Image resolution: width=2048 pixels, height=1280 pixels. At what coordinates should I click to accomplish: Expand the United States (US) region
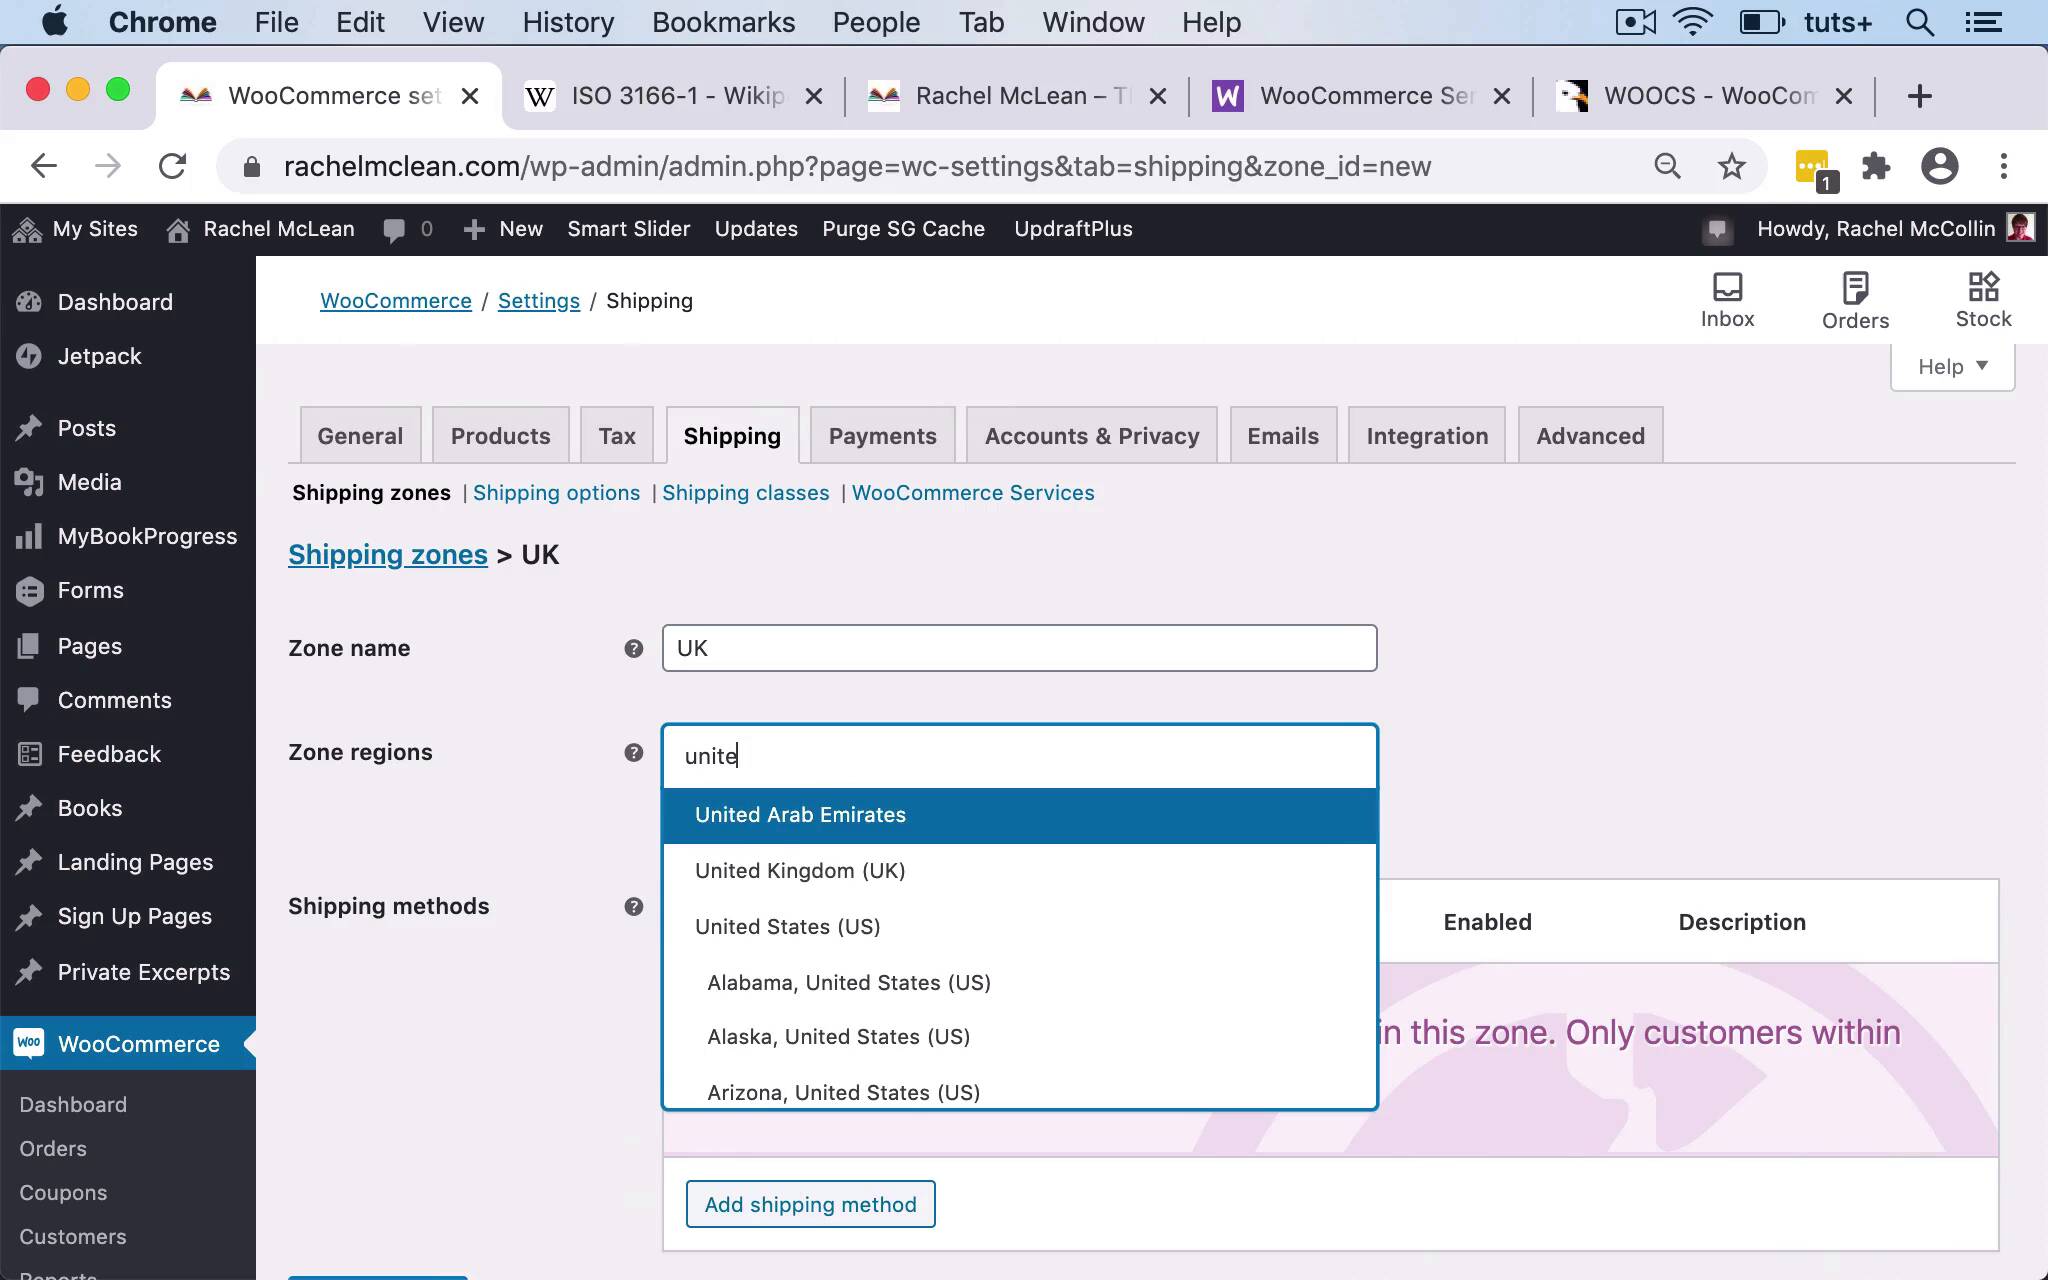click(x=787, y=926)
